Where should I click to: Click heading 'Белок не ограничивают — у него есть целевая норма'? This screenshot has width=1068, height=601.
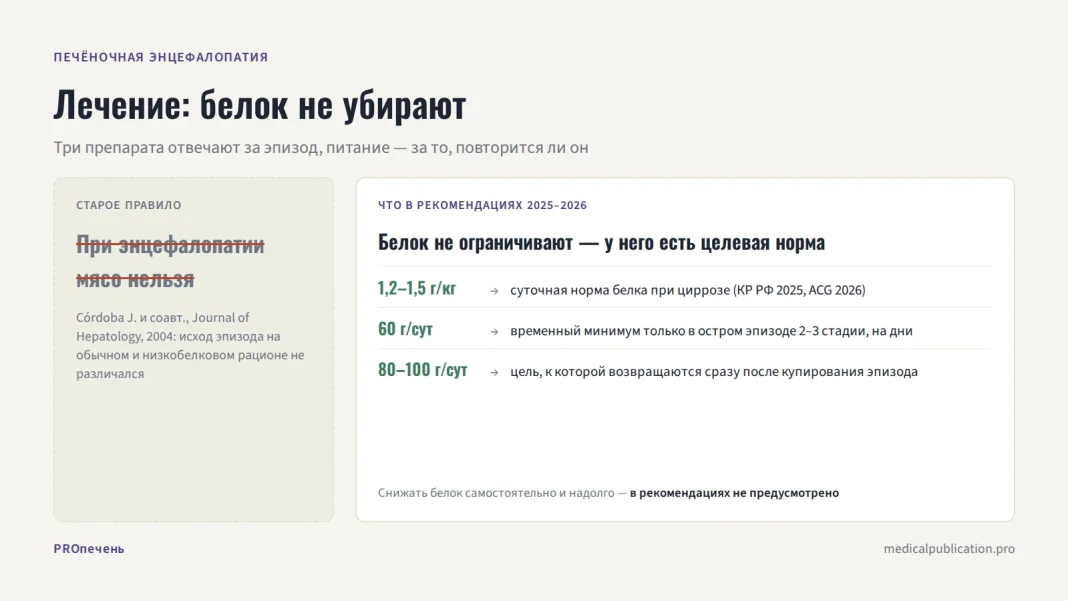point(601,242)
